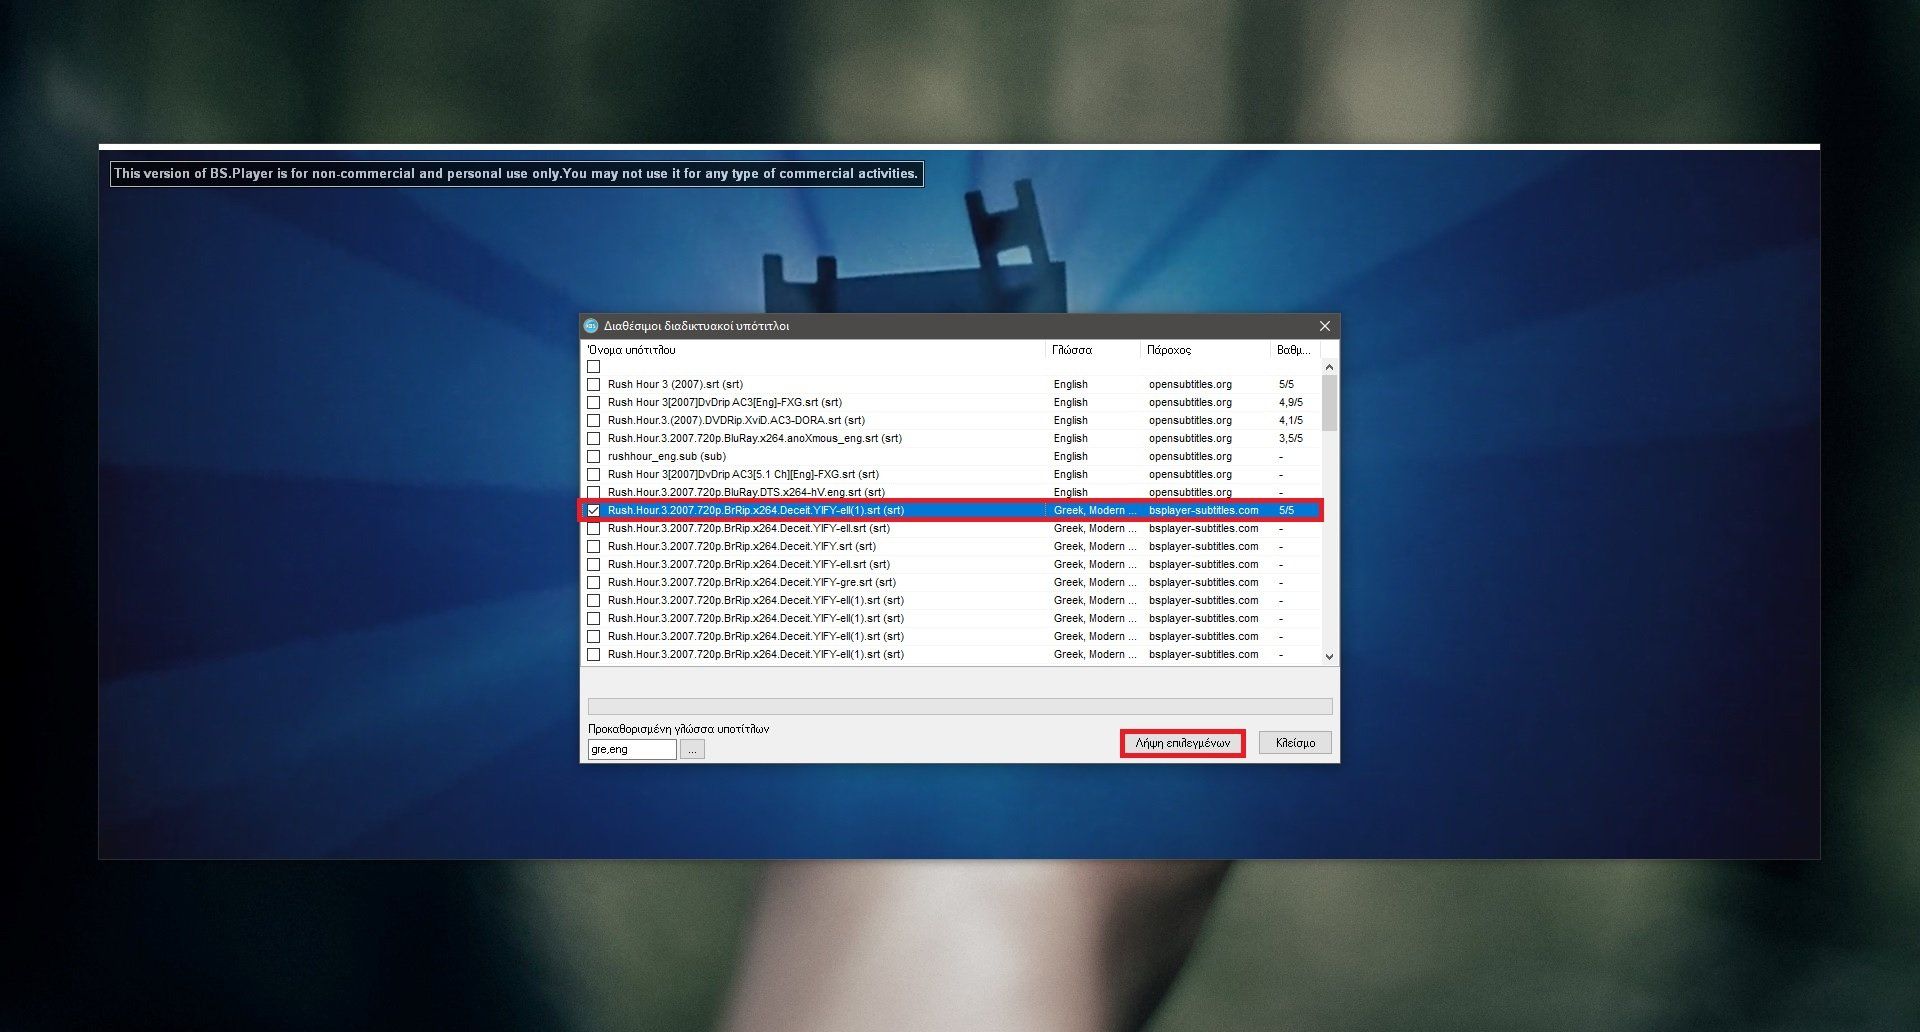Screen dimensions: 1920x1032
Task: Select the AC3-DORA.srt subtitle checkbox
Action: (594, 421)
